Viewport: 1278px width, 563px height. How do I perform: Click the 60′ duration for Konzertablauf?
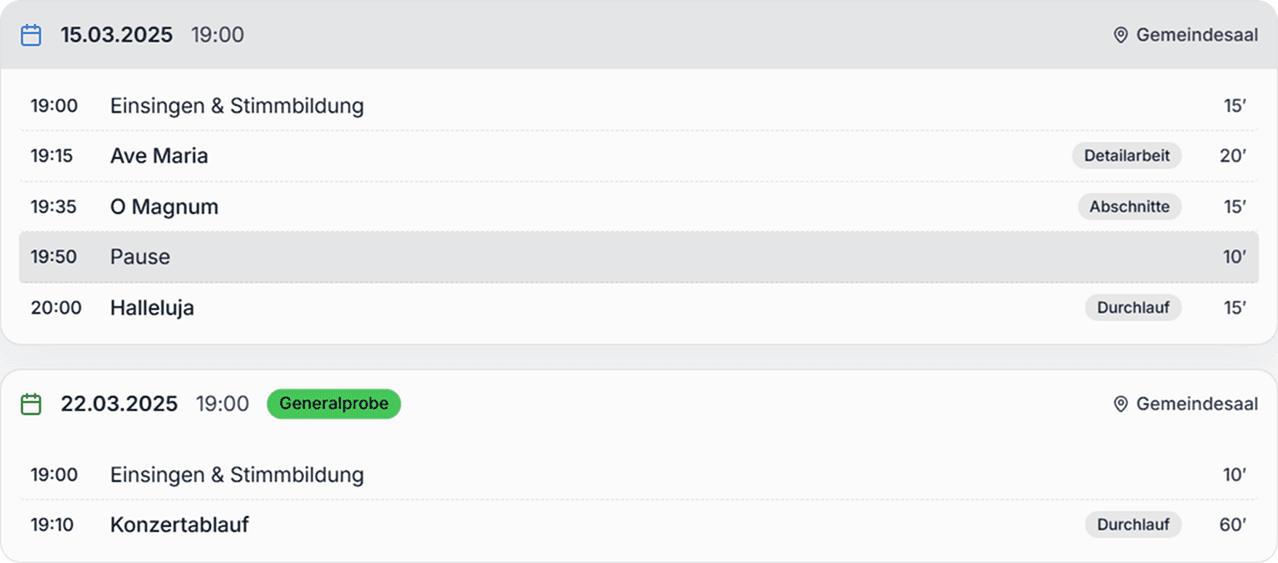click(1233, 524)
